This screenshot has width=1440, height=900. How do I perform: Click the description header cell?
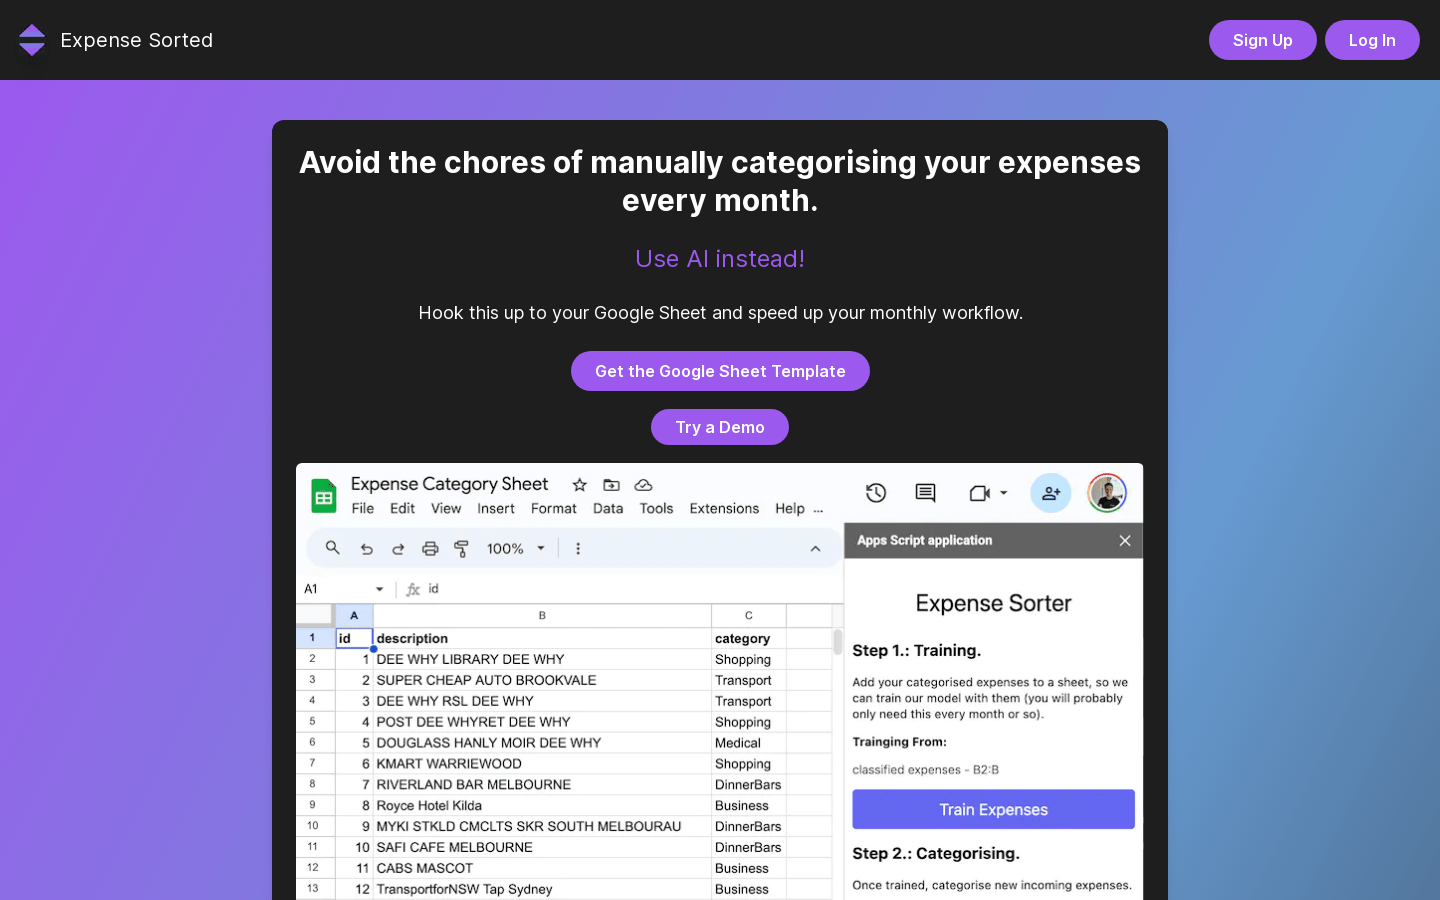[542, 638]
